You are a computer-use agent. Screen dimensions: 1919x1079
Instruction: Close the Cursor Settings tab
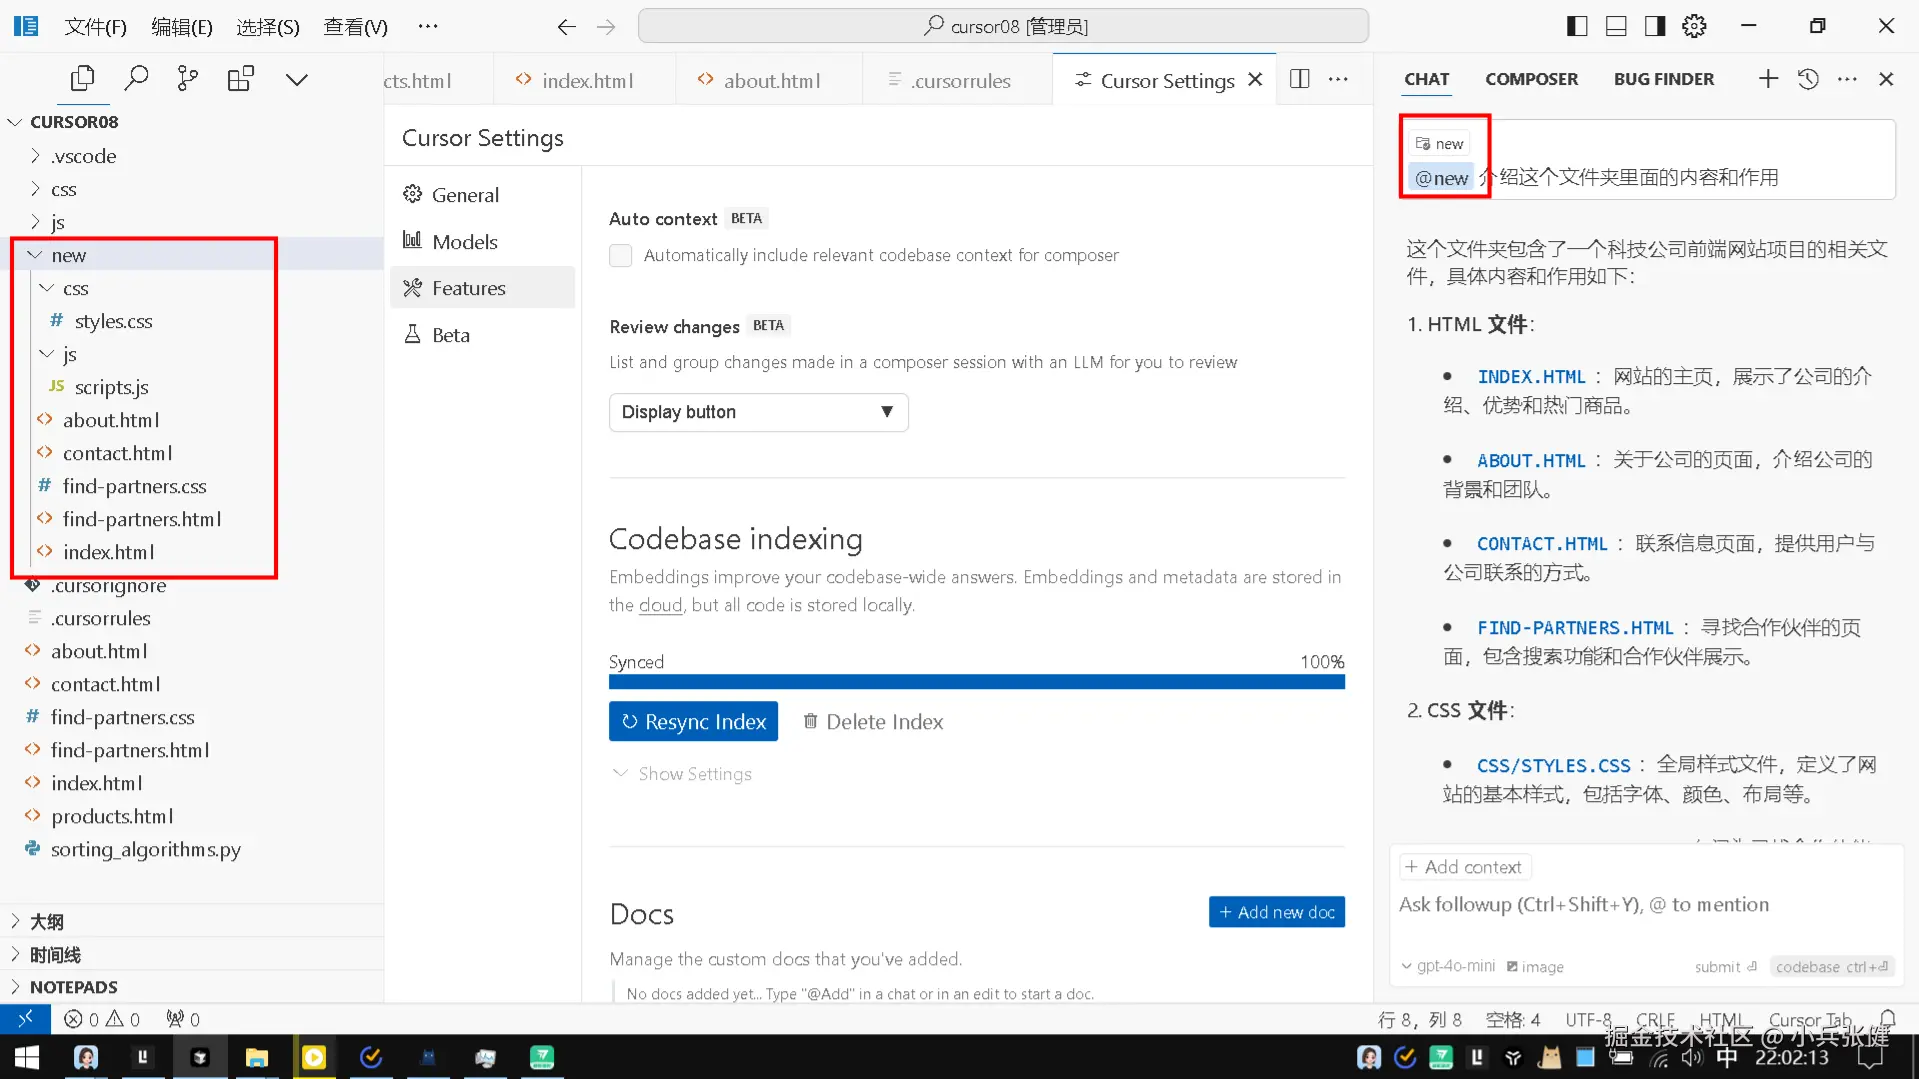coord(1256,80)
